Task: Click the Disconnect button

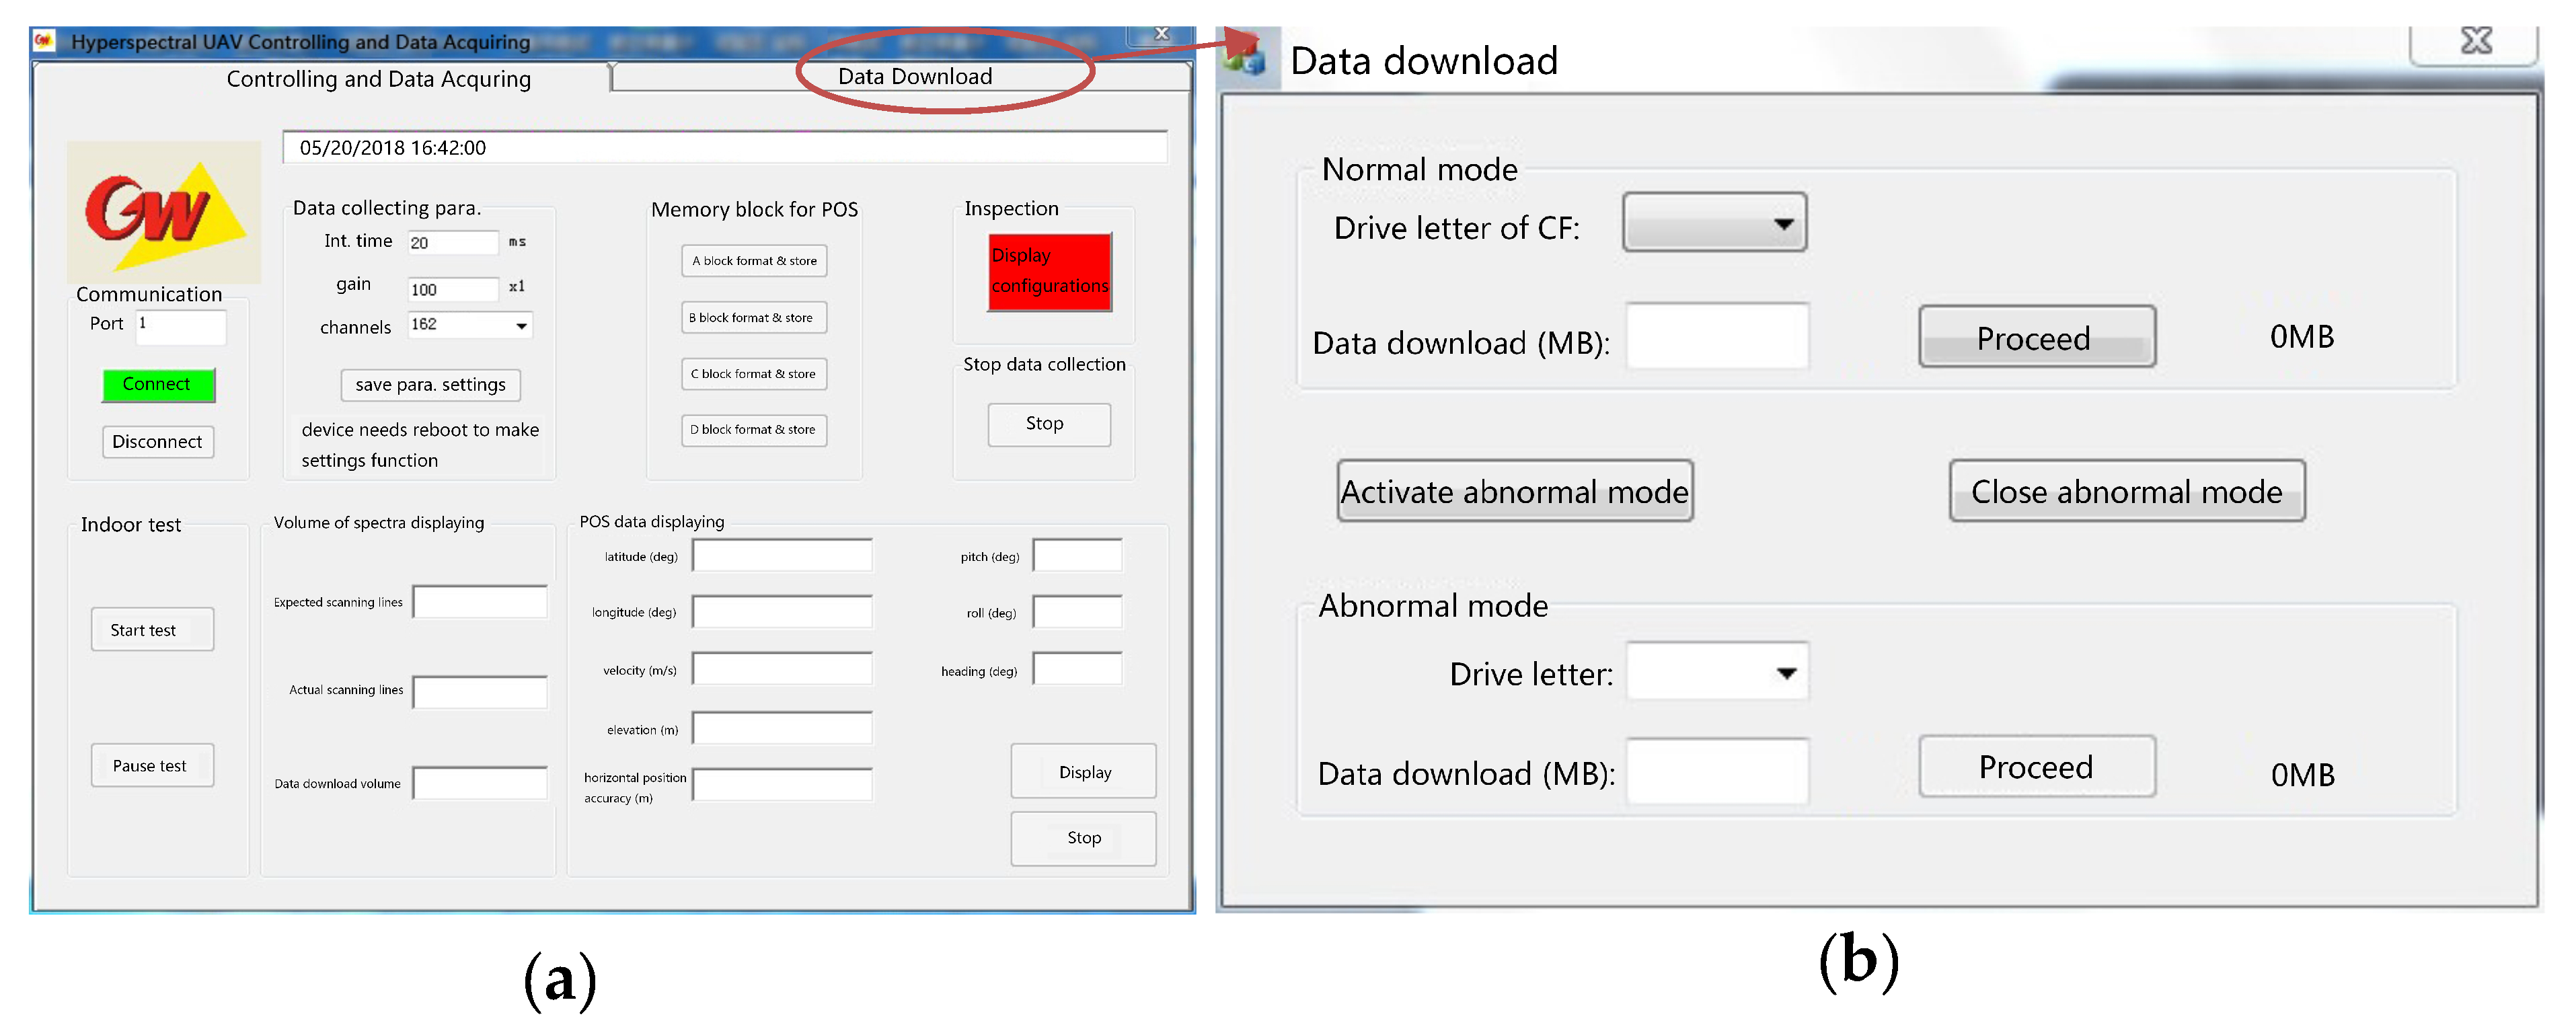Action: click(157, 442)
